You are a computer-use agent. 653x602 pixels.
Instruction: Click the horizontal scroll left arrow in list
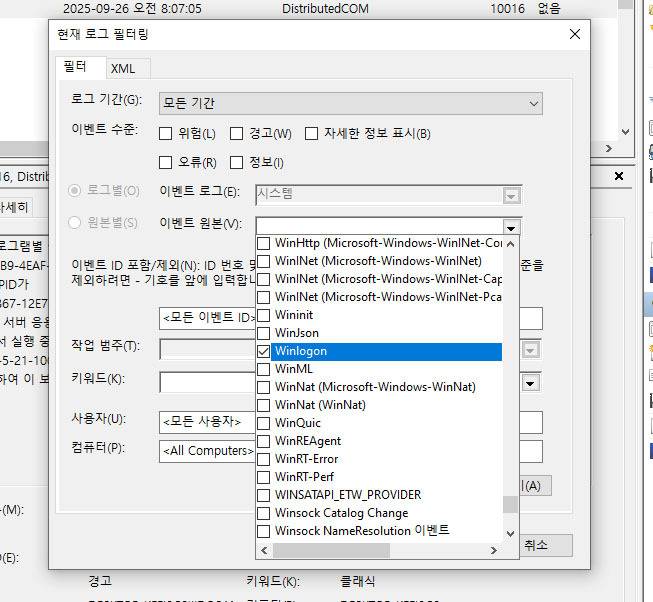tap(264, 550)
